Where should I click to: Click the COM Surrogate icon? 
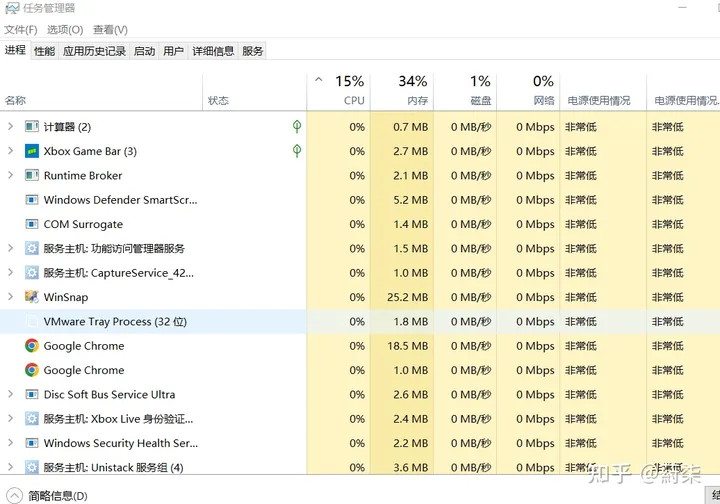32,224
